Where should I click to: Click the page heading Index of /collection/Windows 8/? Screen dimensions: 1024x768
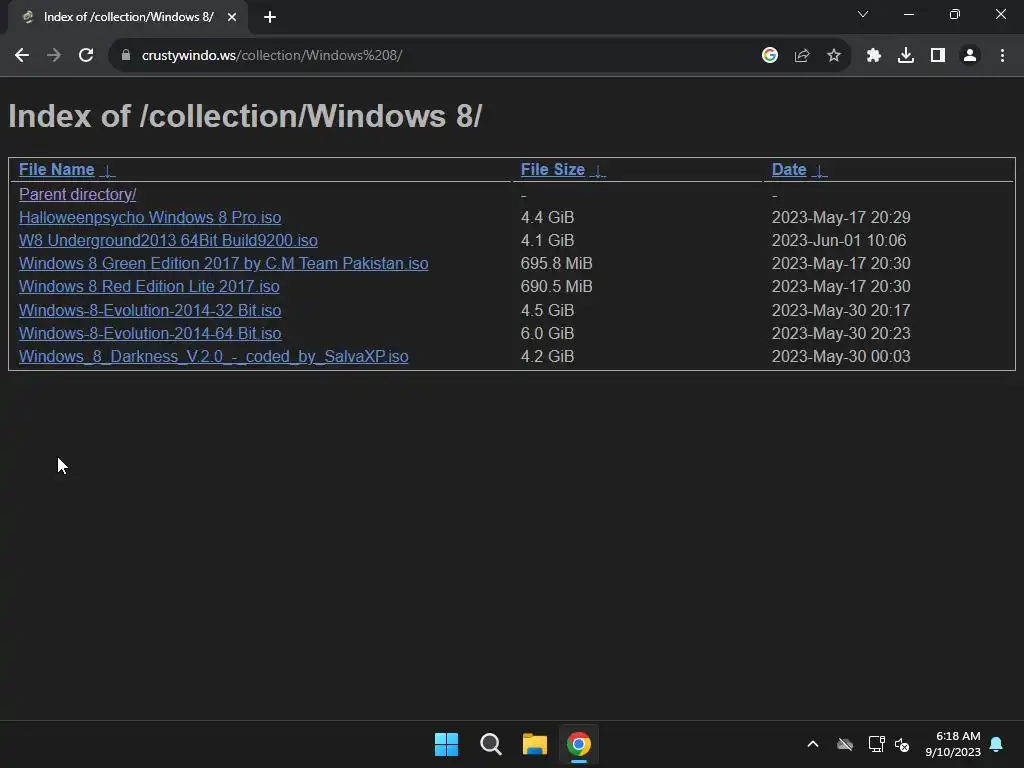245,116
